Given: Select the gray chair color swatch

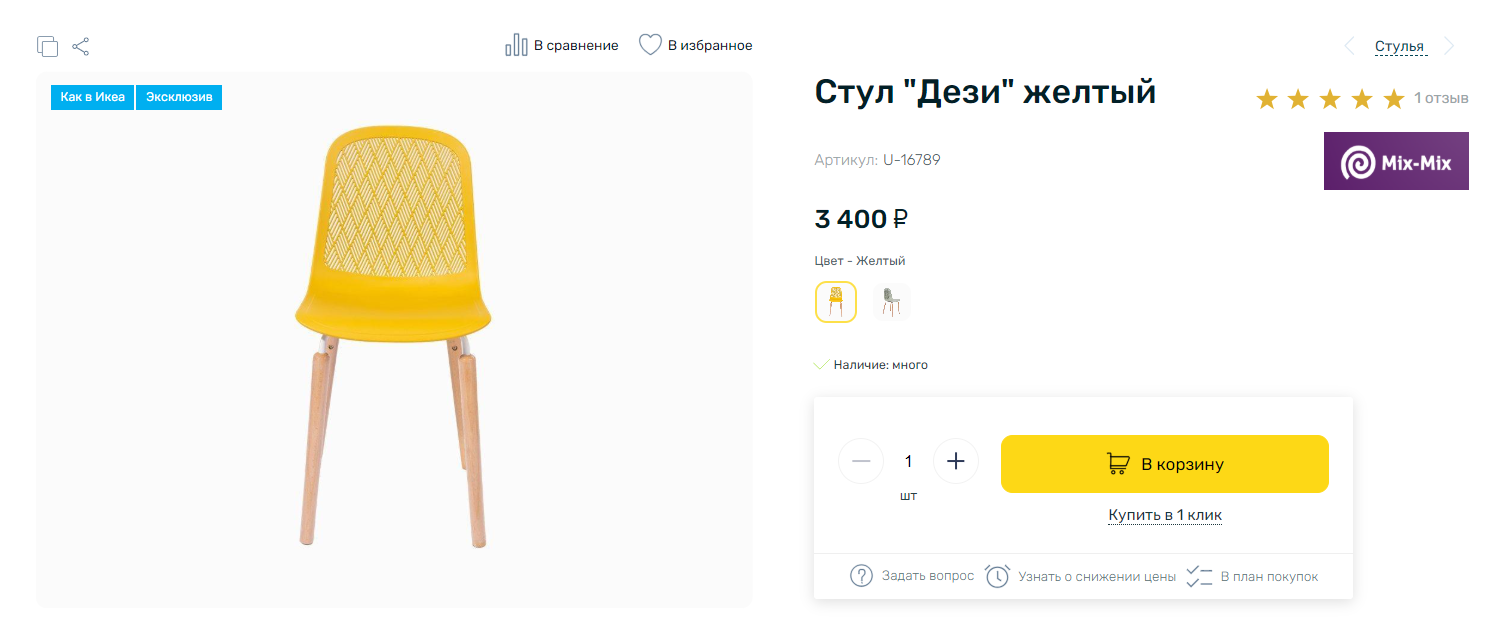Looking at the screenshot, I should coord(891,302).
